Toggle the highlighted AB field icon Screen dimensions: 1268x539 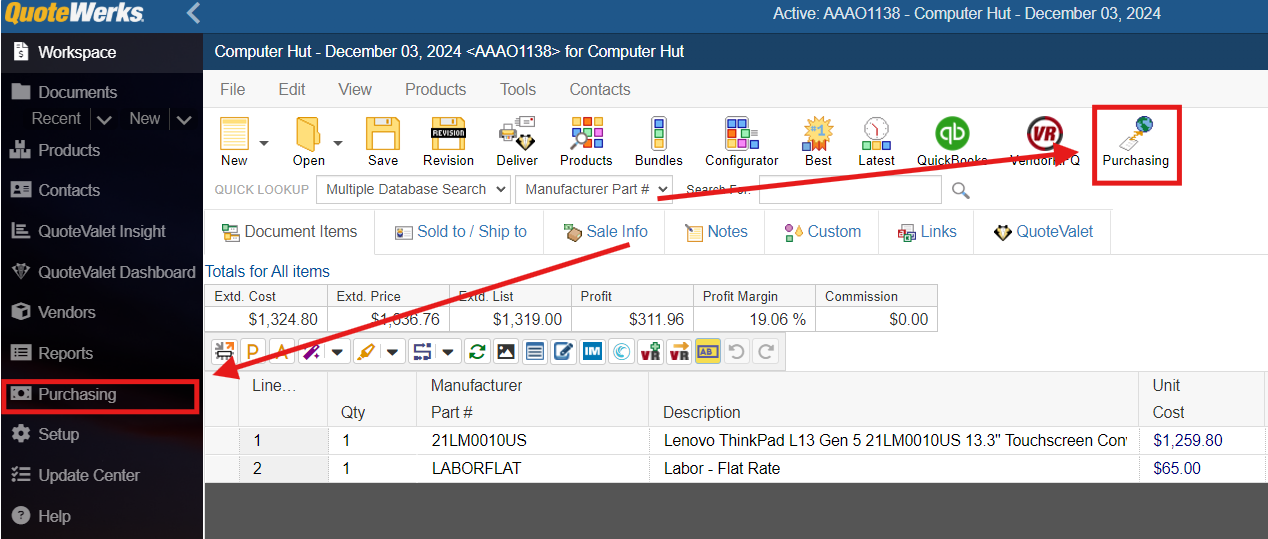click(x=708, y=352)
